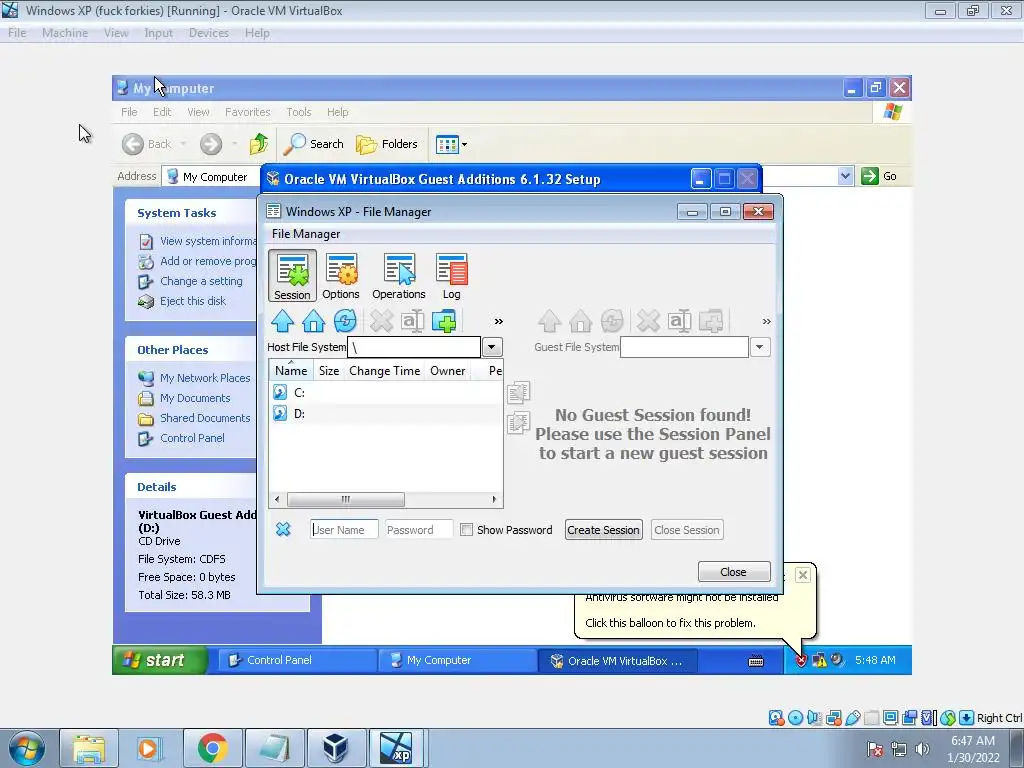Click optical disk indicator in VirtualBox status bar

pos(795,718)
